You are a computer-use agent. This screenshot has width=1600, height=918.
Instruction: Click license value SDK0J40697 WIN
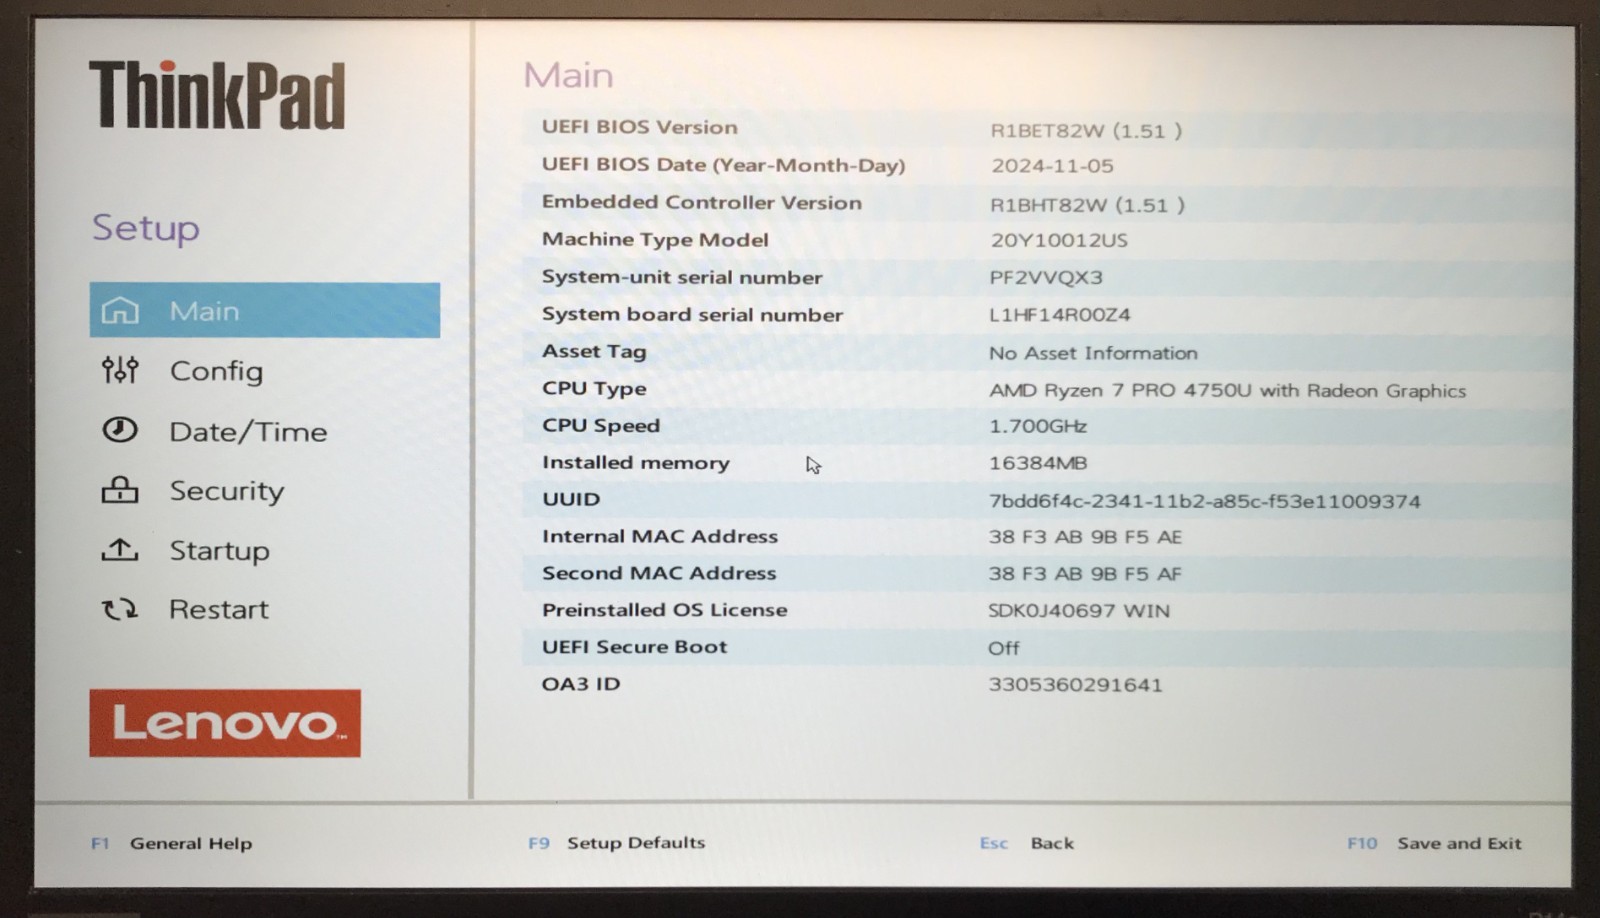point(1079,611)
